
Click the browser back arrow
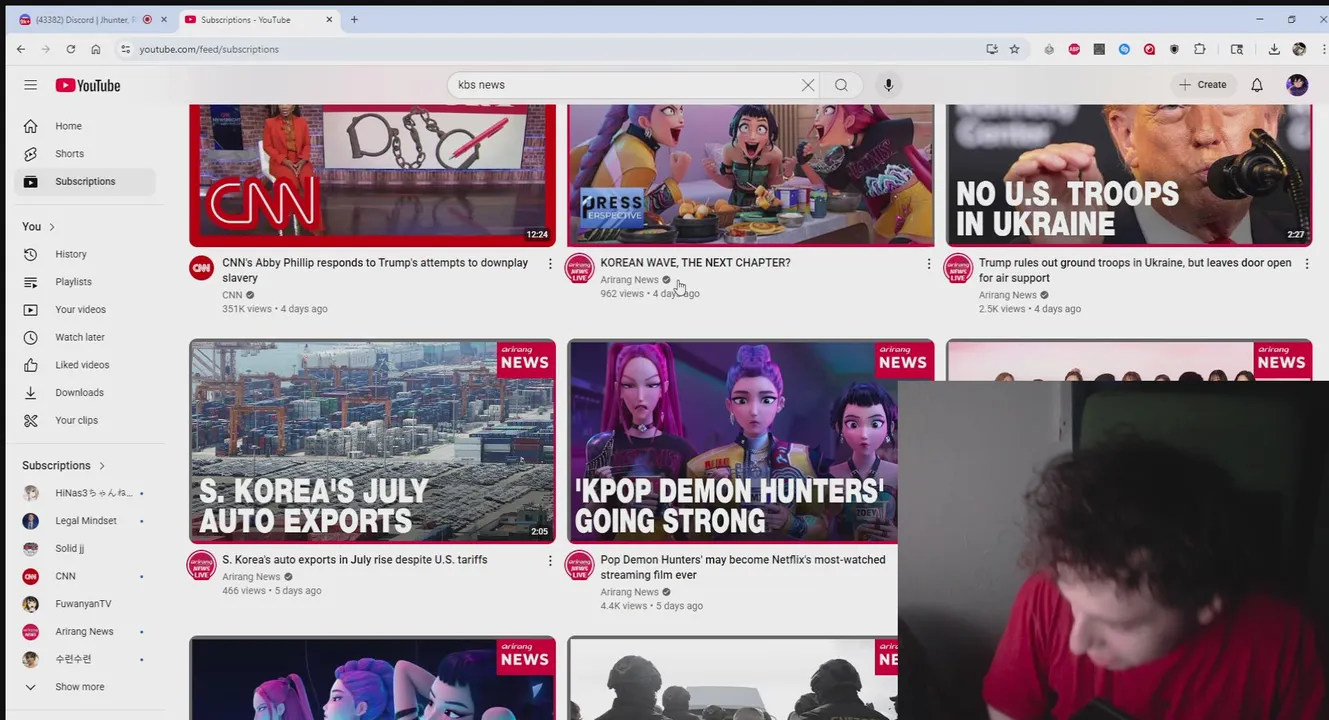click(21, 49)
